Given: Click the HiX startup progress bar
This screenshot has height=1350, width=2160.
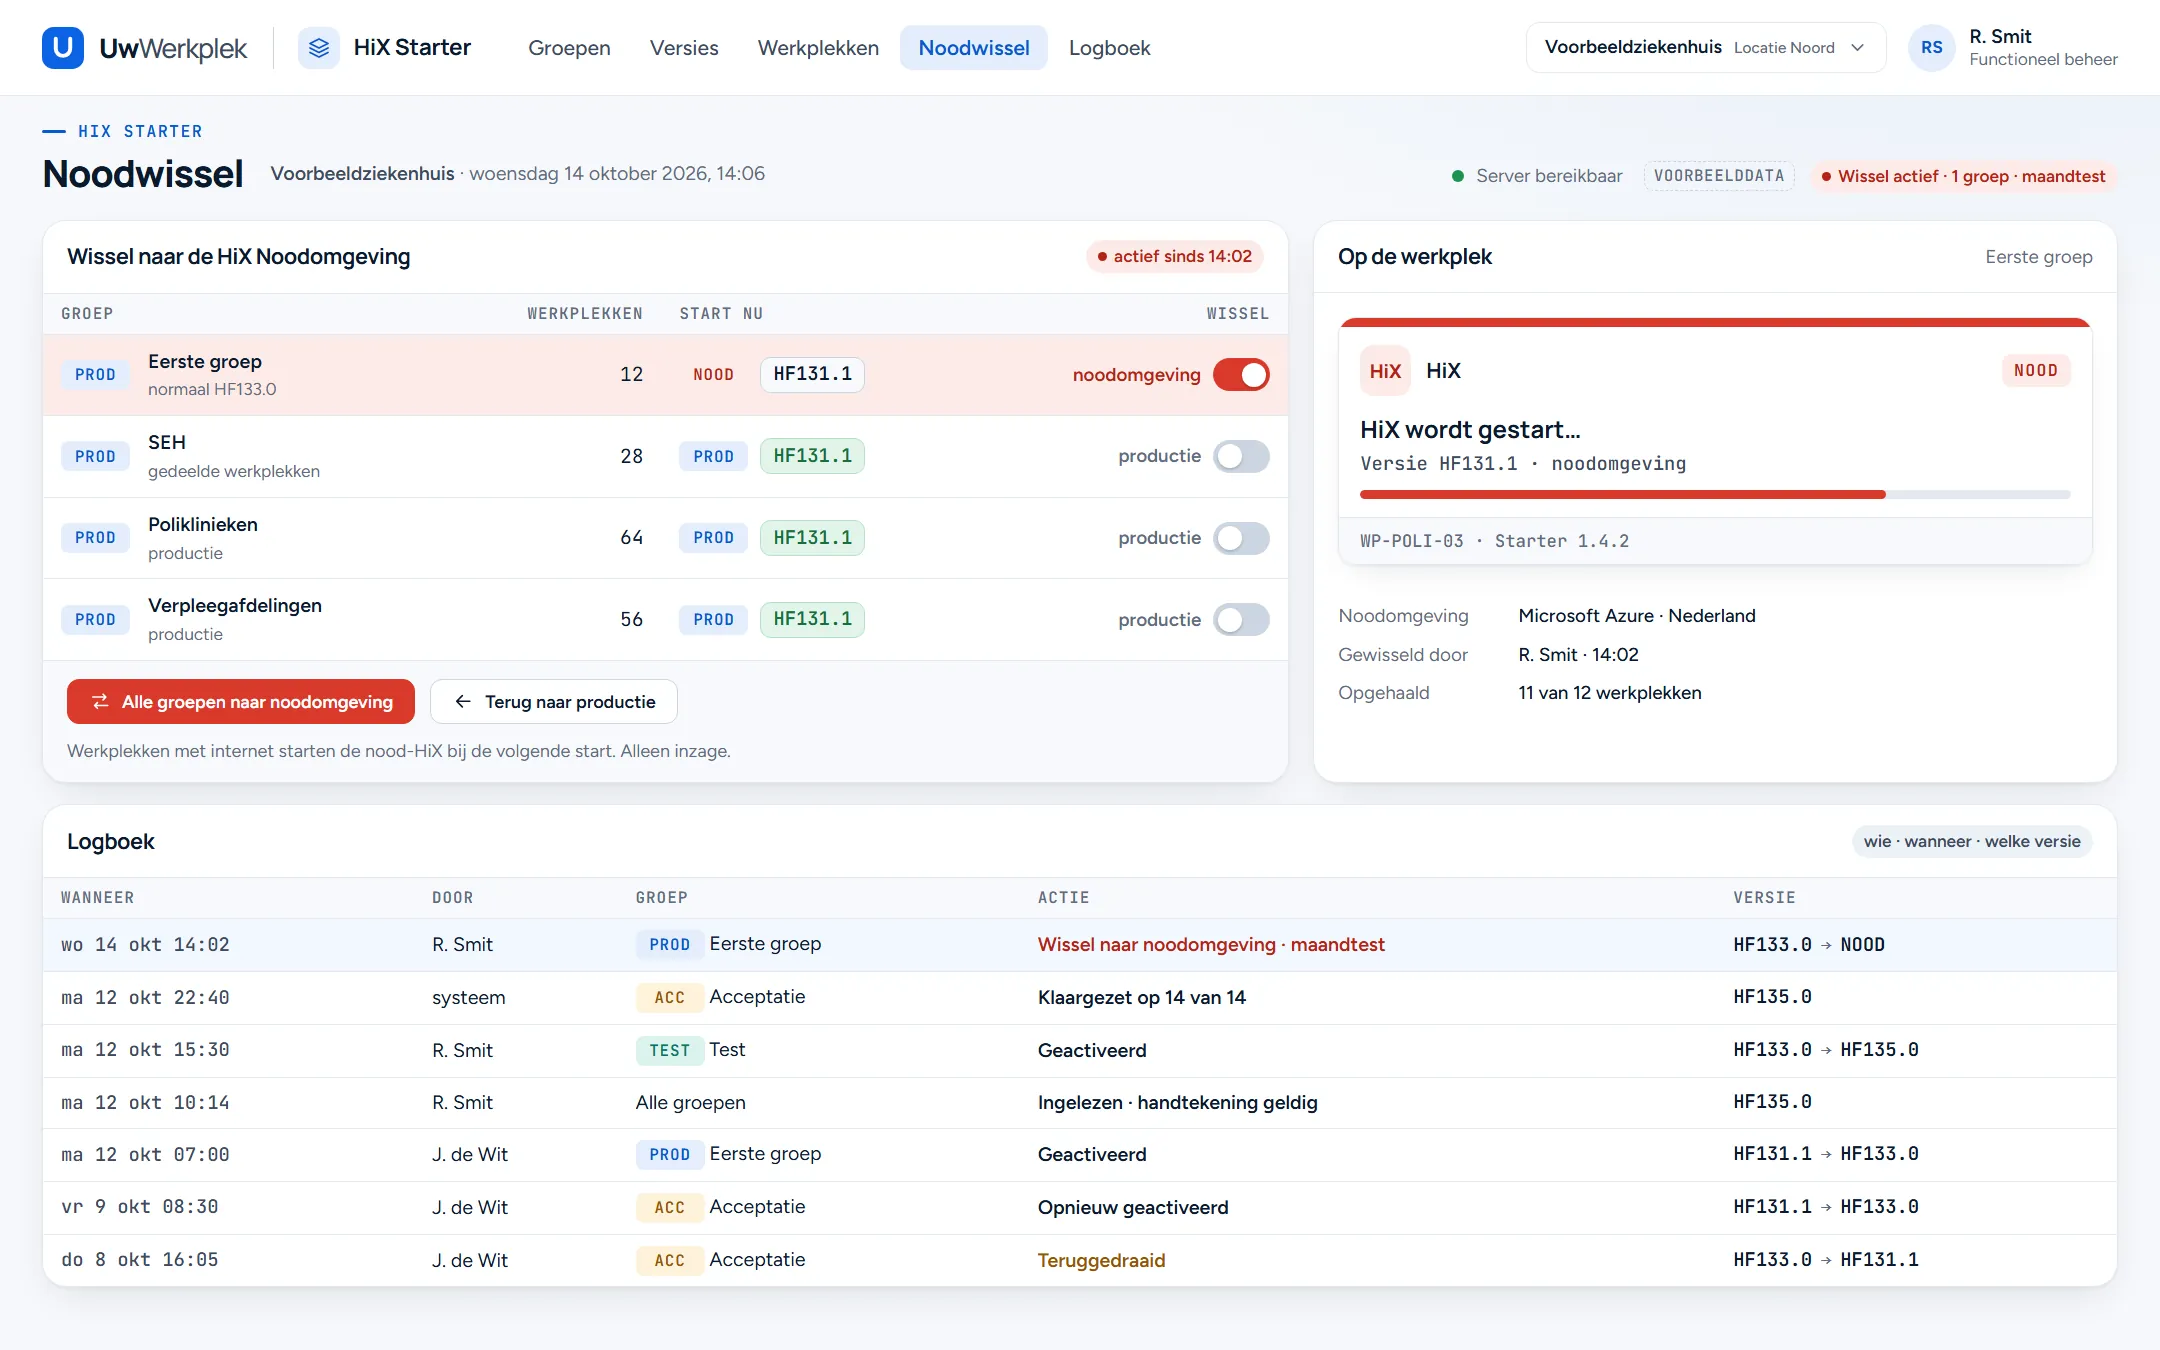Looking at the screenshot, I should pos(1714,495).
